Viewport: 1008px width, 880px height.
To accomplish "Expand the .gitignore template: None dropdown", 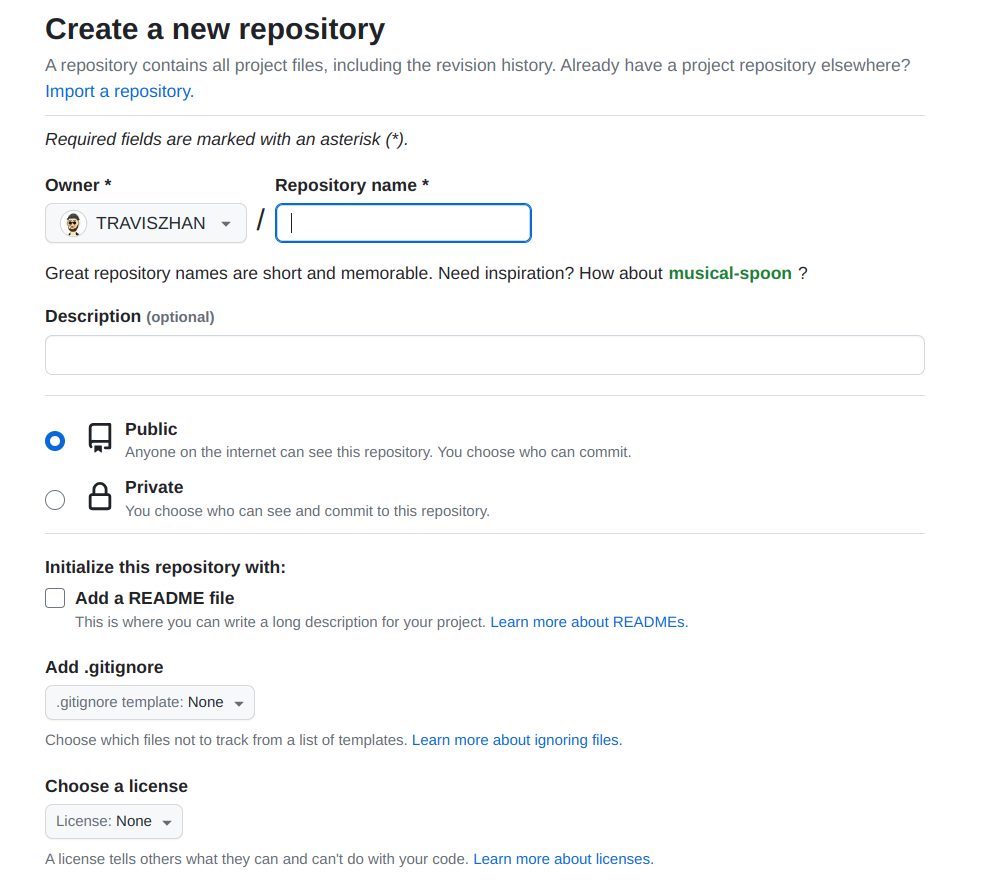I will coord(149,703).
